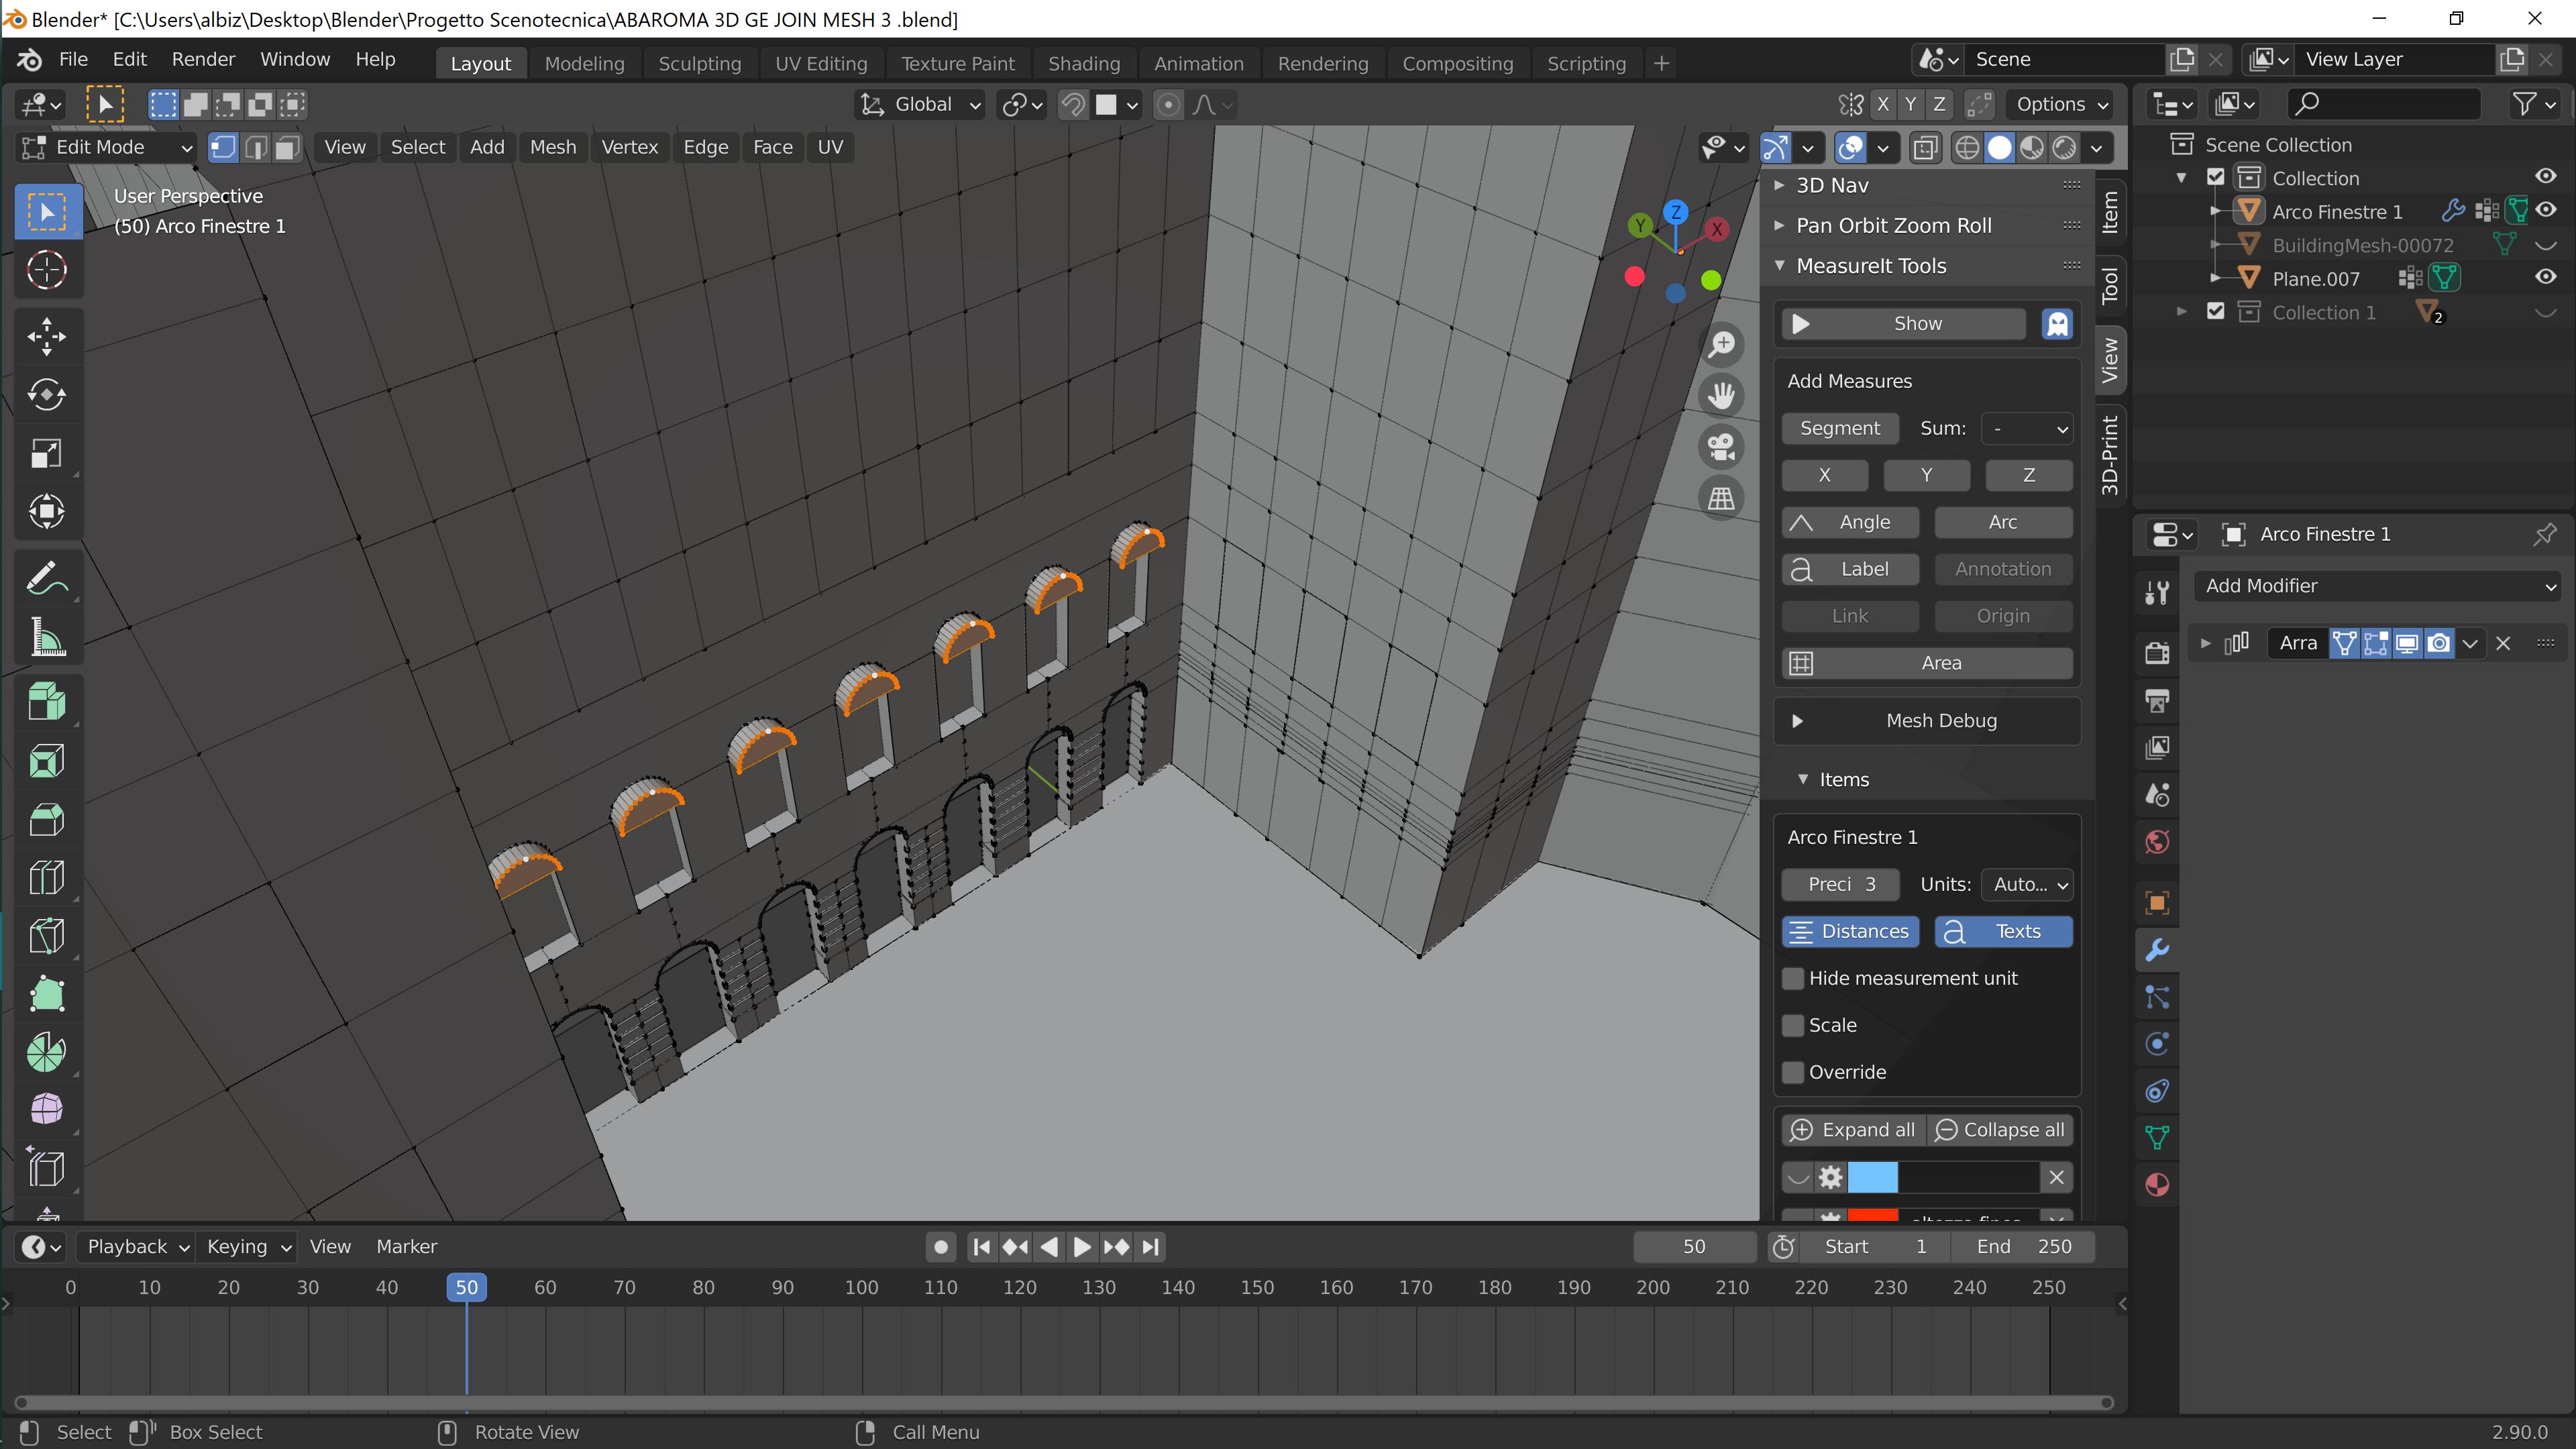Enable the Scale checkbox

click(x=1793, y=1025)
